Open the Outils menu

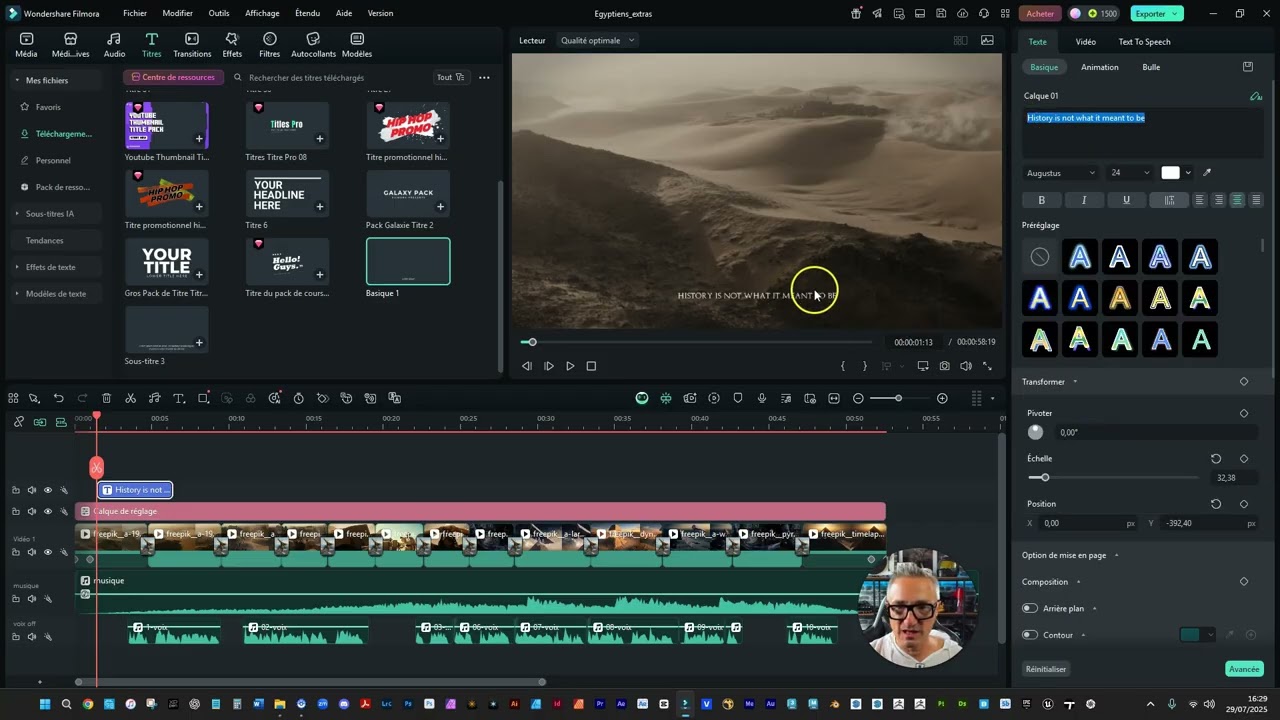pyautogui.click(x=219, y=14)
